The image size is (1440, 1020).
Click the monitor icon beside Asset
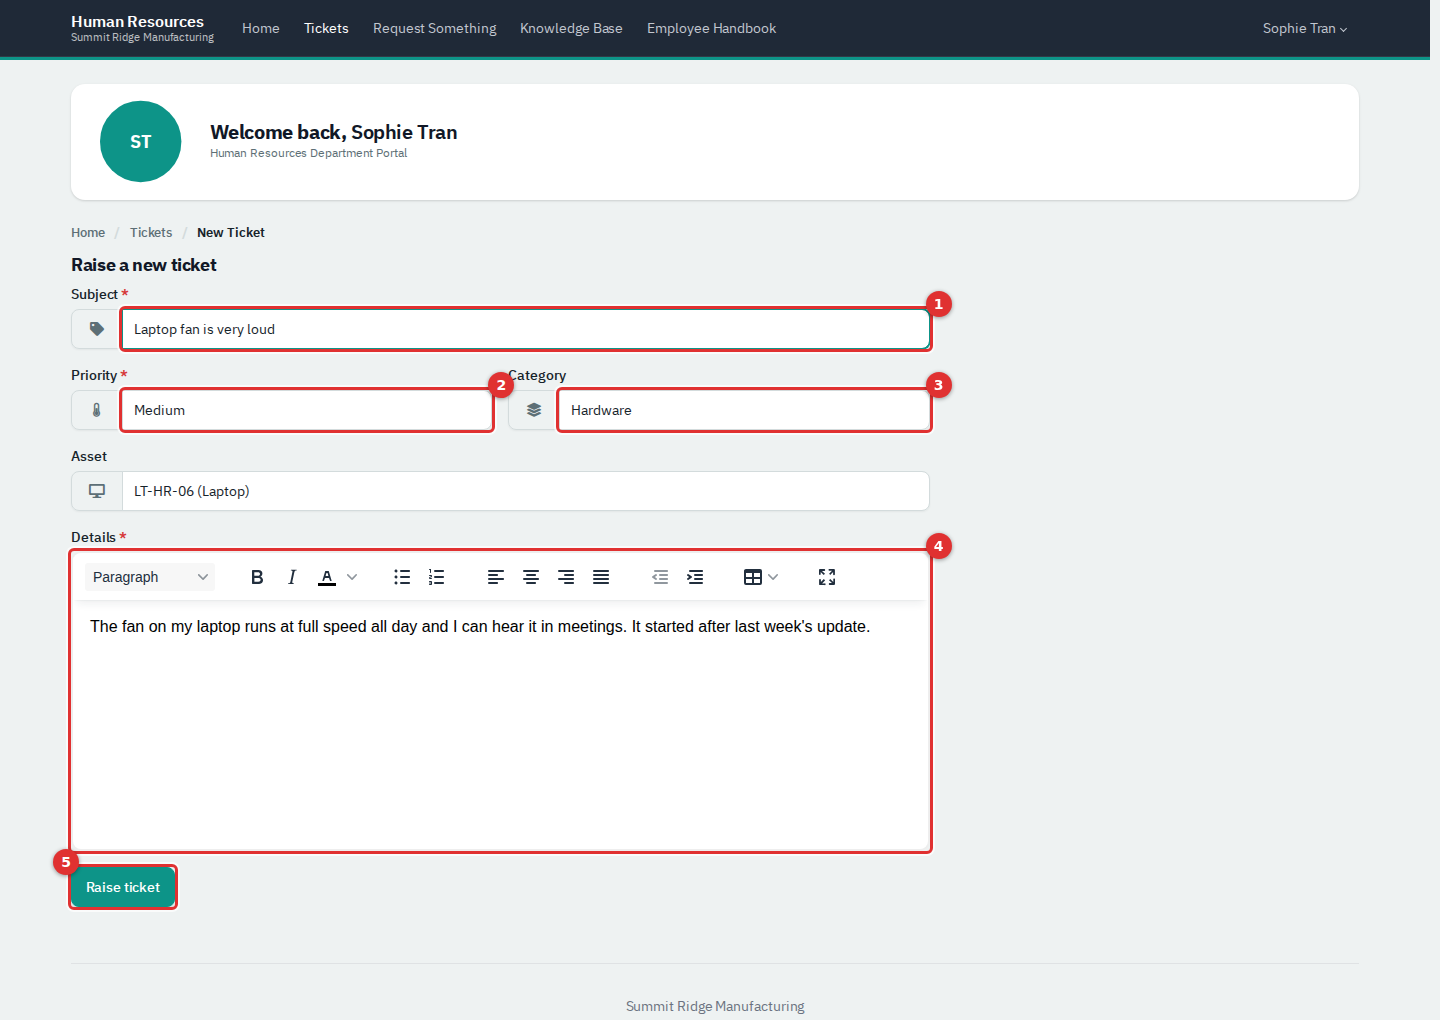(x=97, y=491)
